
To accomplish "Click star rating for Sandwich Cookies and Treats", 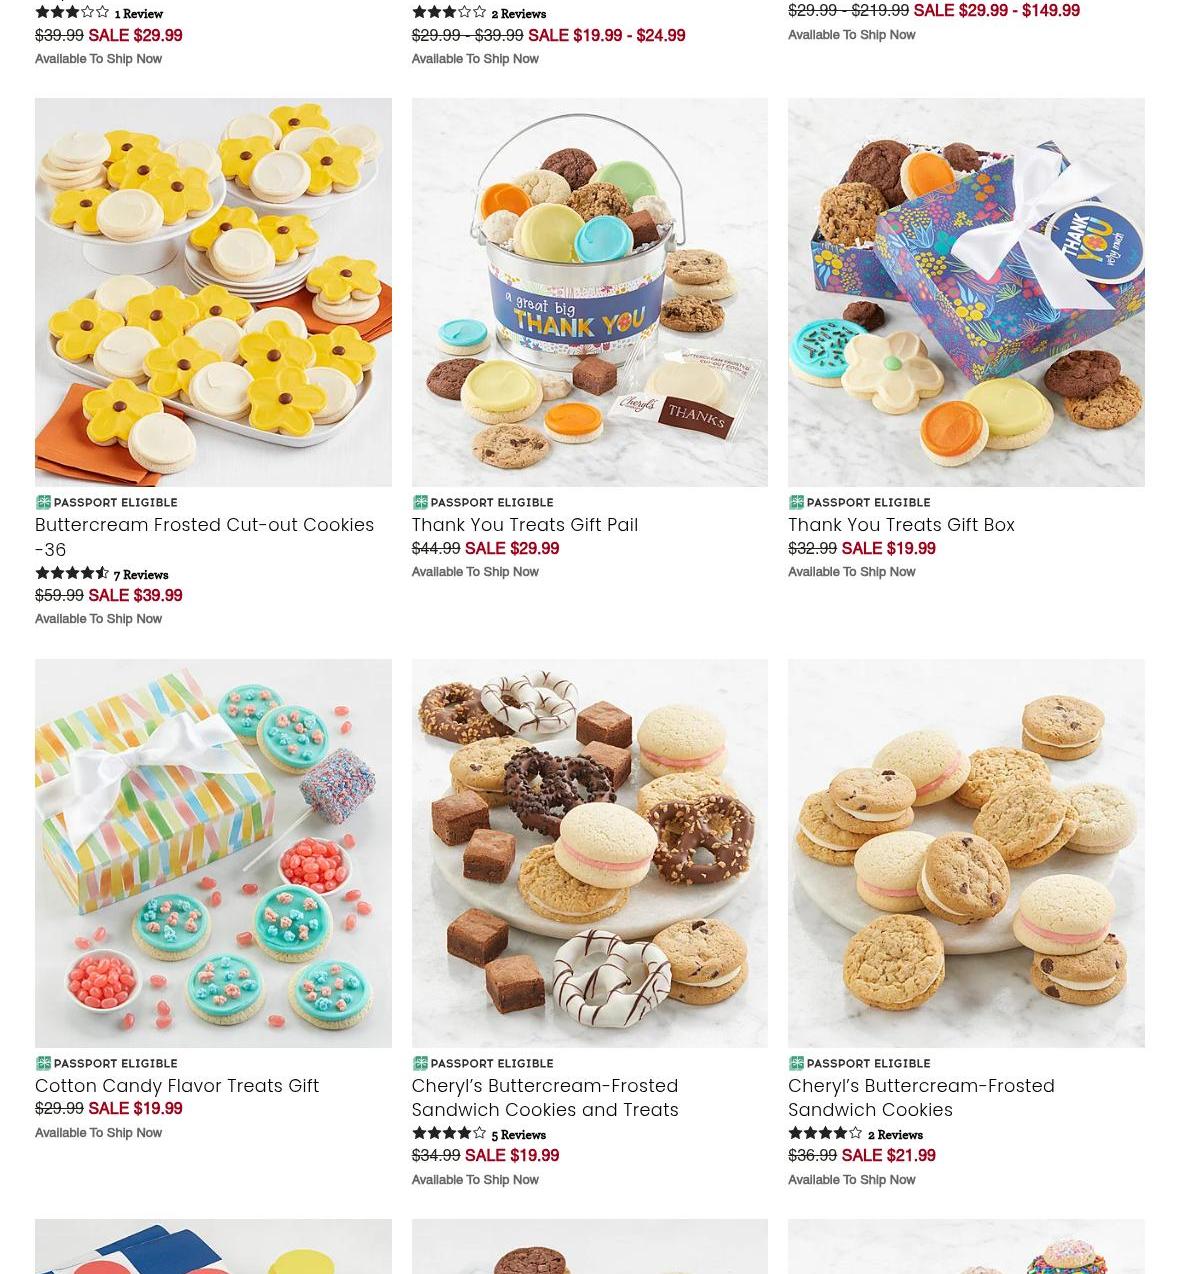I will point(448,1134).
